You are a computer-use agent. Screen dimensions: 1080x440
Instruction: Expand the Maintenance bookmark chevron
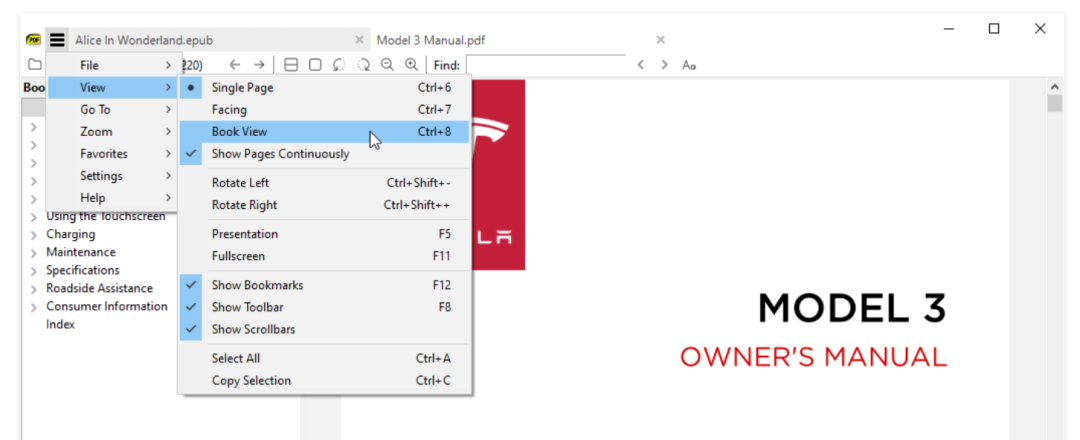(x=34, y=253)
